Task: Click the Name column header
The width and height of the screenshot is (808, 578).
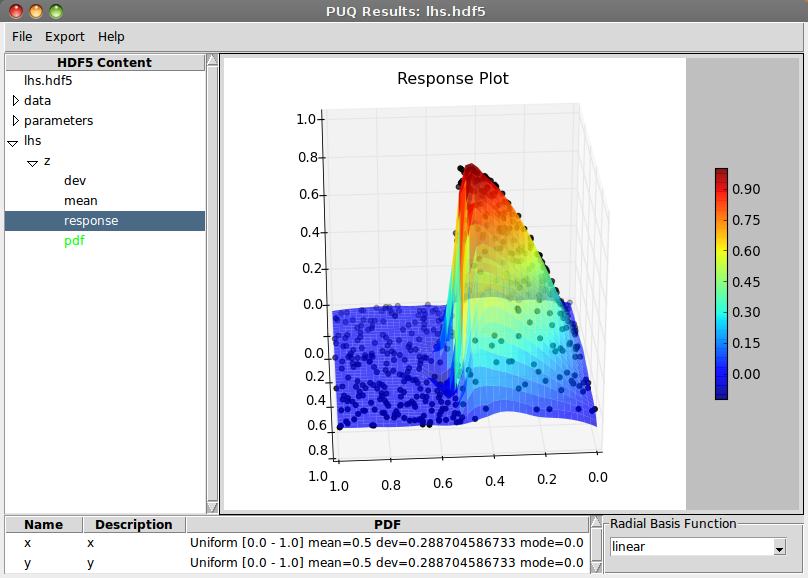Action: point(44,524)
